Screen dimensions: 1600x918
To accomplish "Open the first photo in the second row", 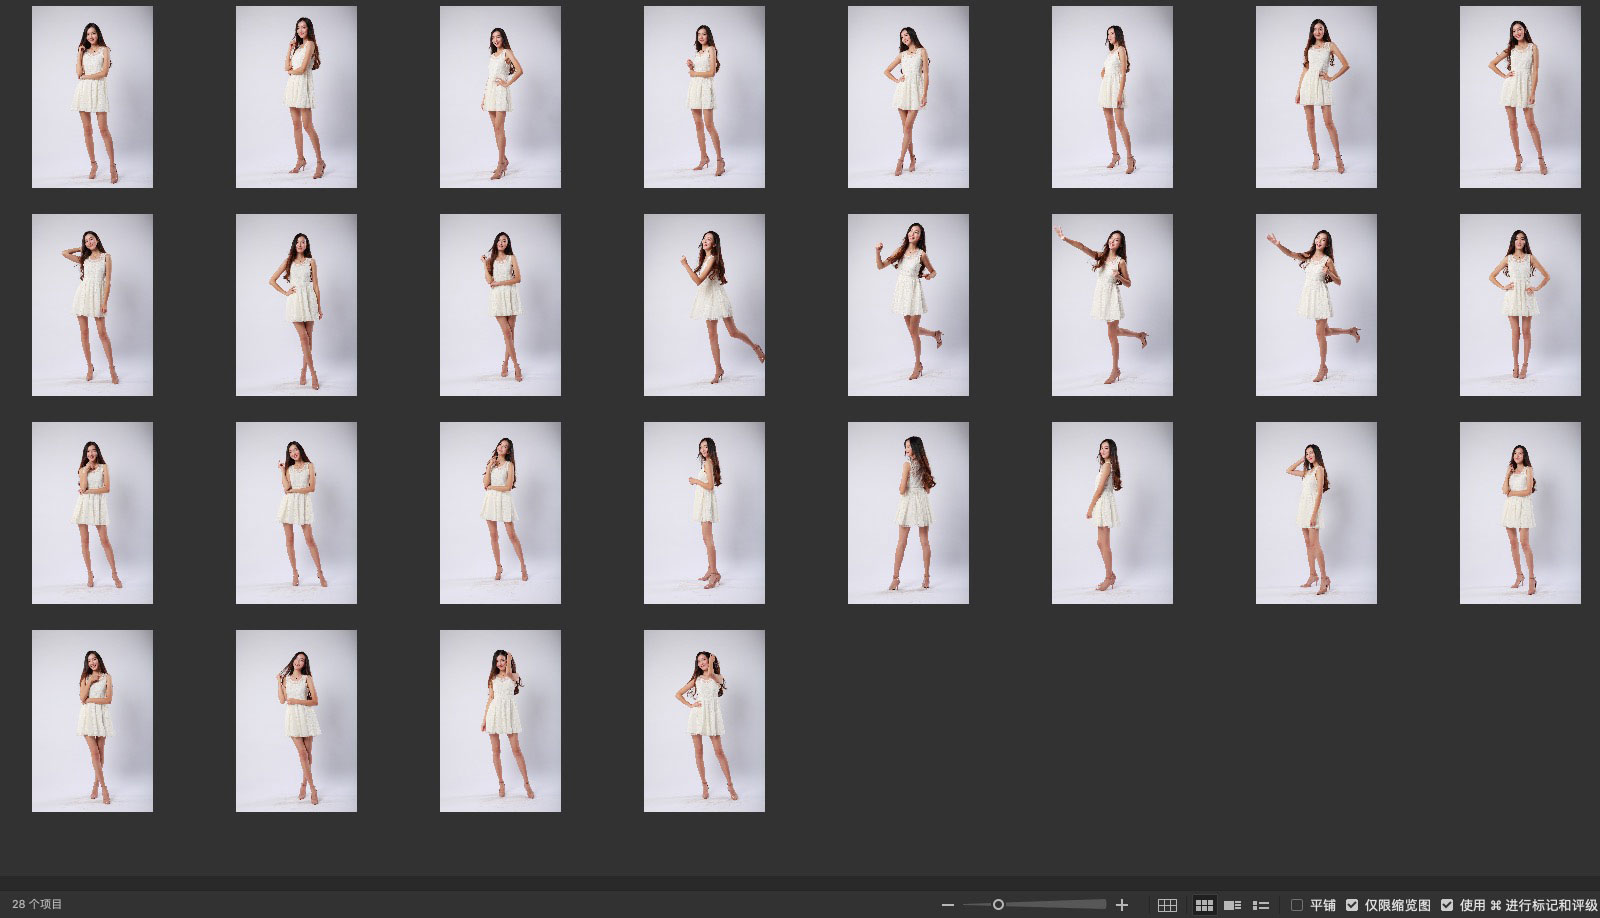I will pyautogui.click(x=92, y=305).
